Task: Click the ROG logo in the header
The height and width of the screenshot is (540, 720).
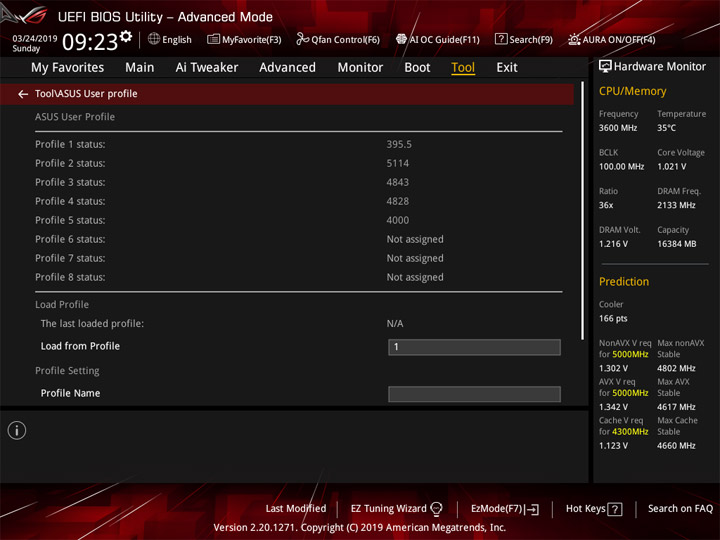Action: pyautogui.click(x=24, y=14)
